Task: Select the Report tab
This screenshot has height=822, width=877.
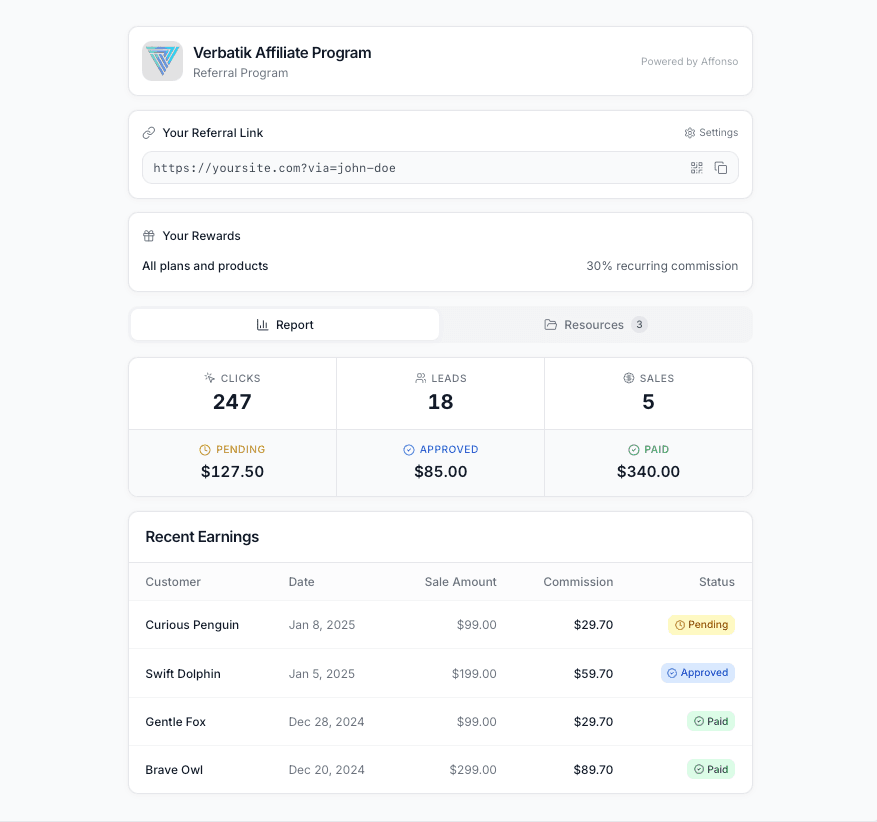Action: (x=284, y=324)
